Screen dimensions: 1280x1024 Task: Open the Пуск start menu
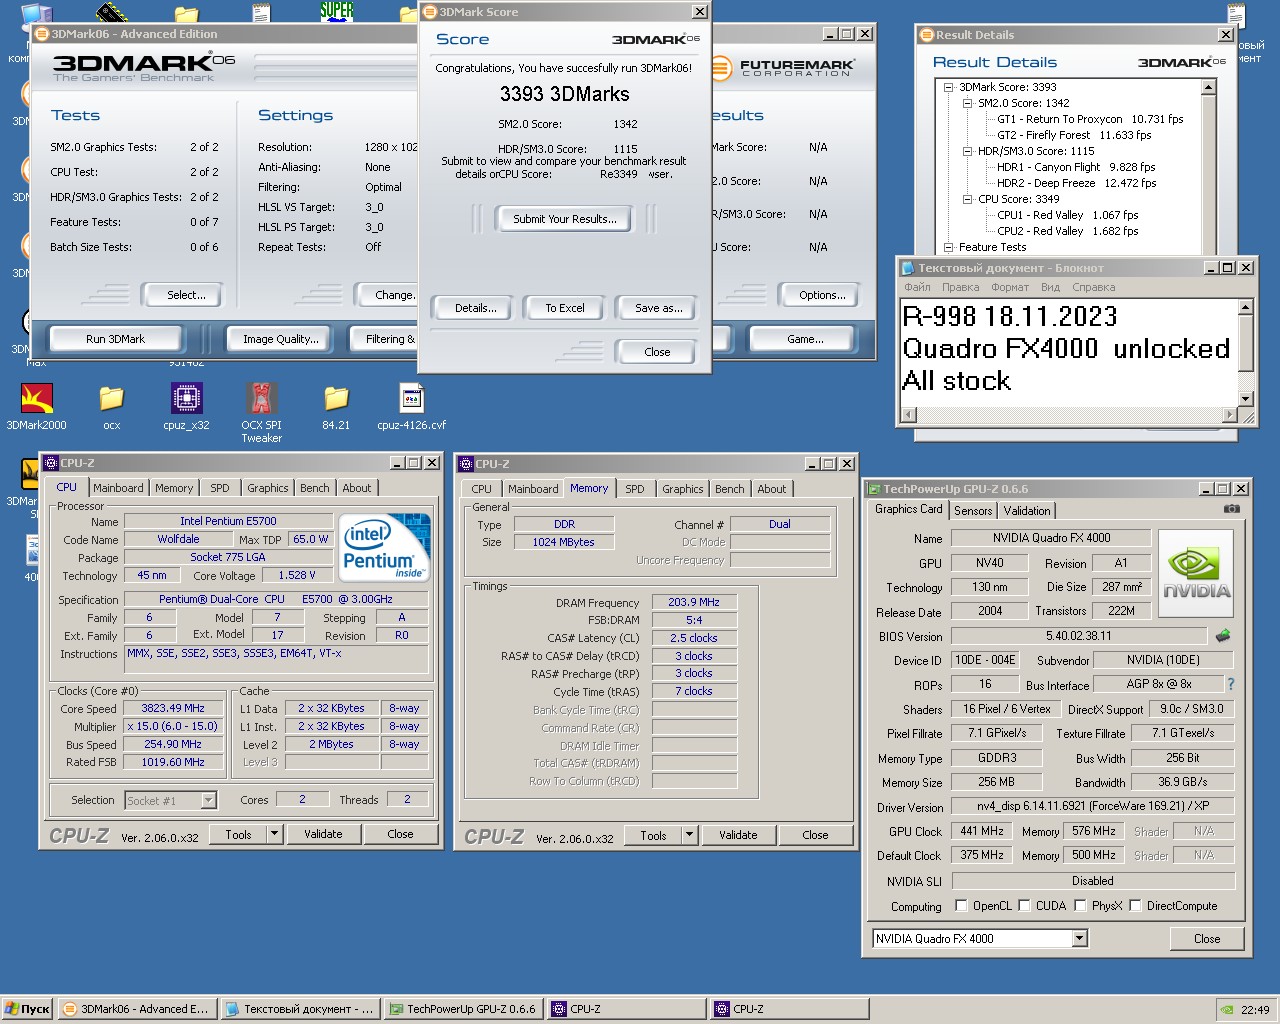click(27, 1009)
